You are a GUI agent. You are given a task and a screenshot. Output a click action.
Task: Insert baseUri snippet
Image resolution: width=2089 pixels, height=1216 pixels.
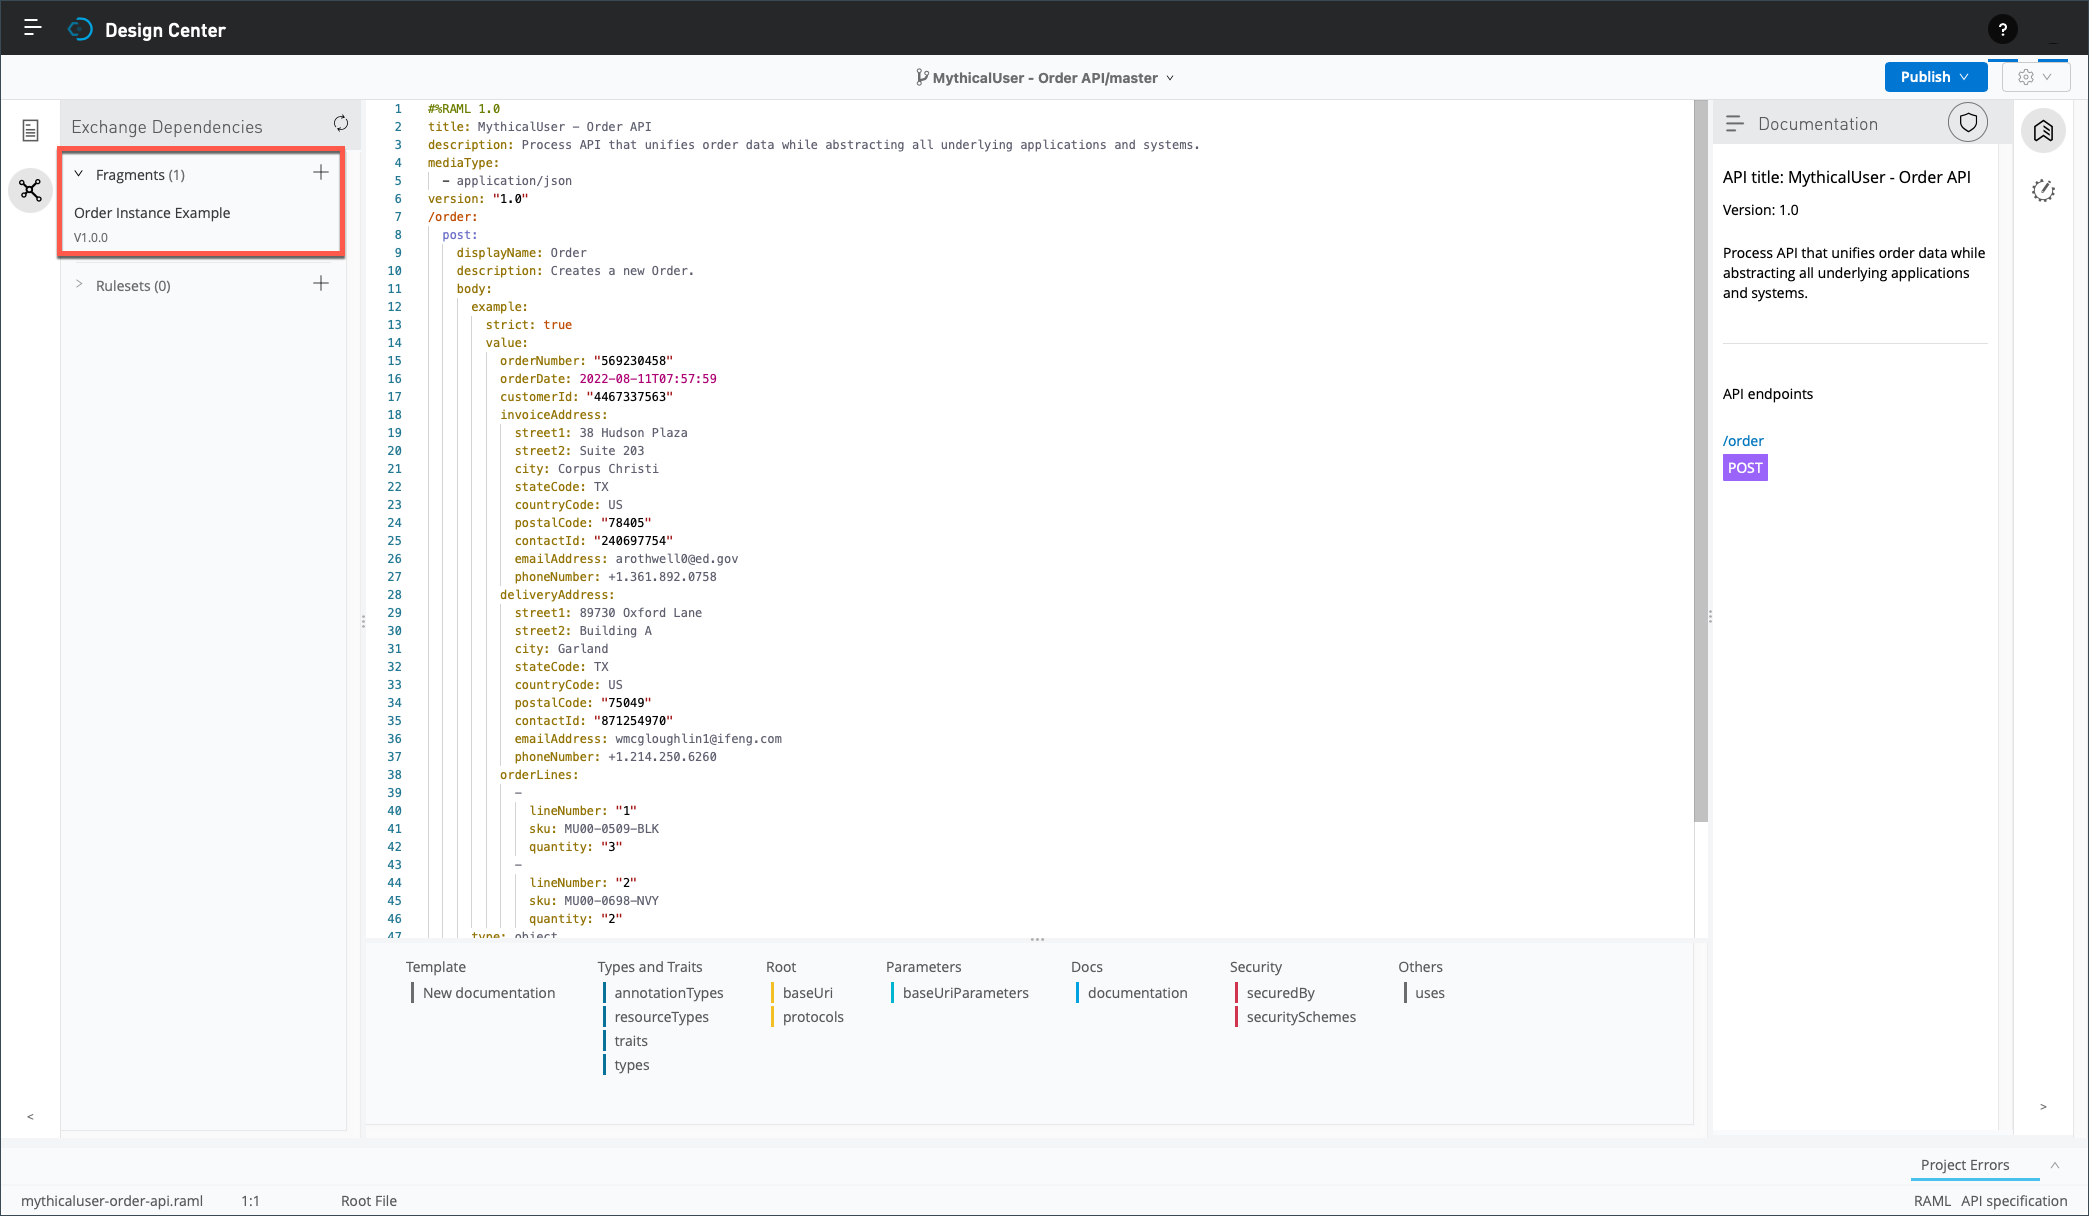pos(807,993)
